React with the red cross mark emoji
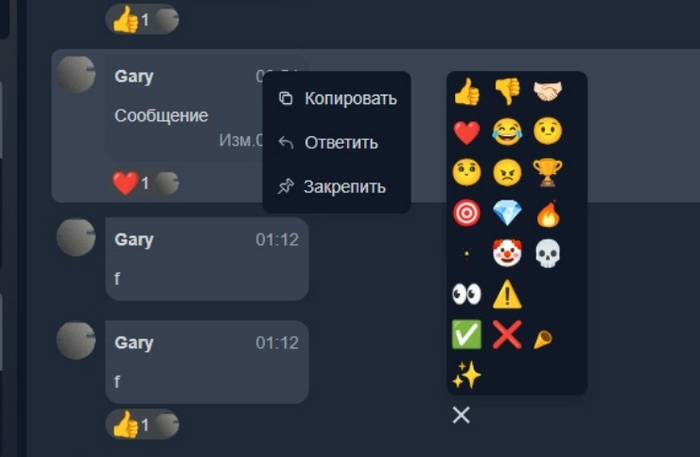700x457 pixels. [507, 334]
